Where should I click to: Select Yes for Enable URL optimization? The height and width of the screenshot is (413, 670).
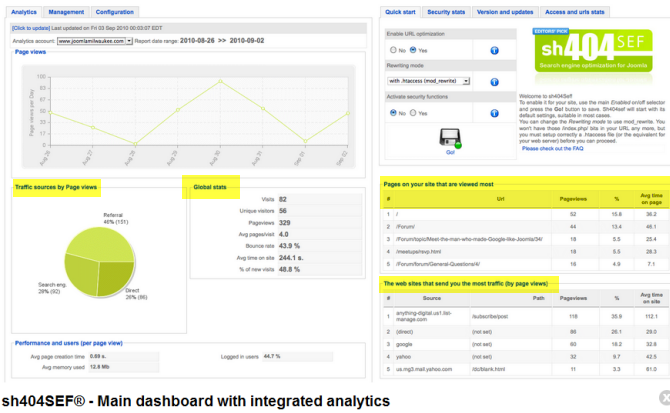coord(413,50)
